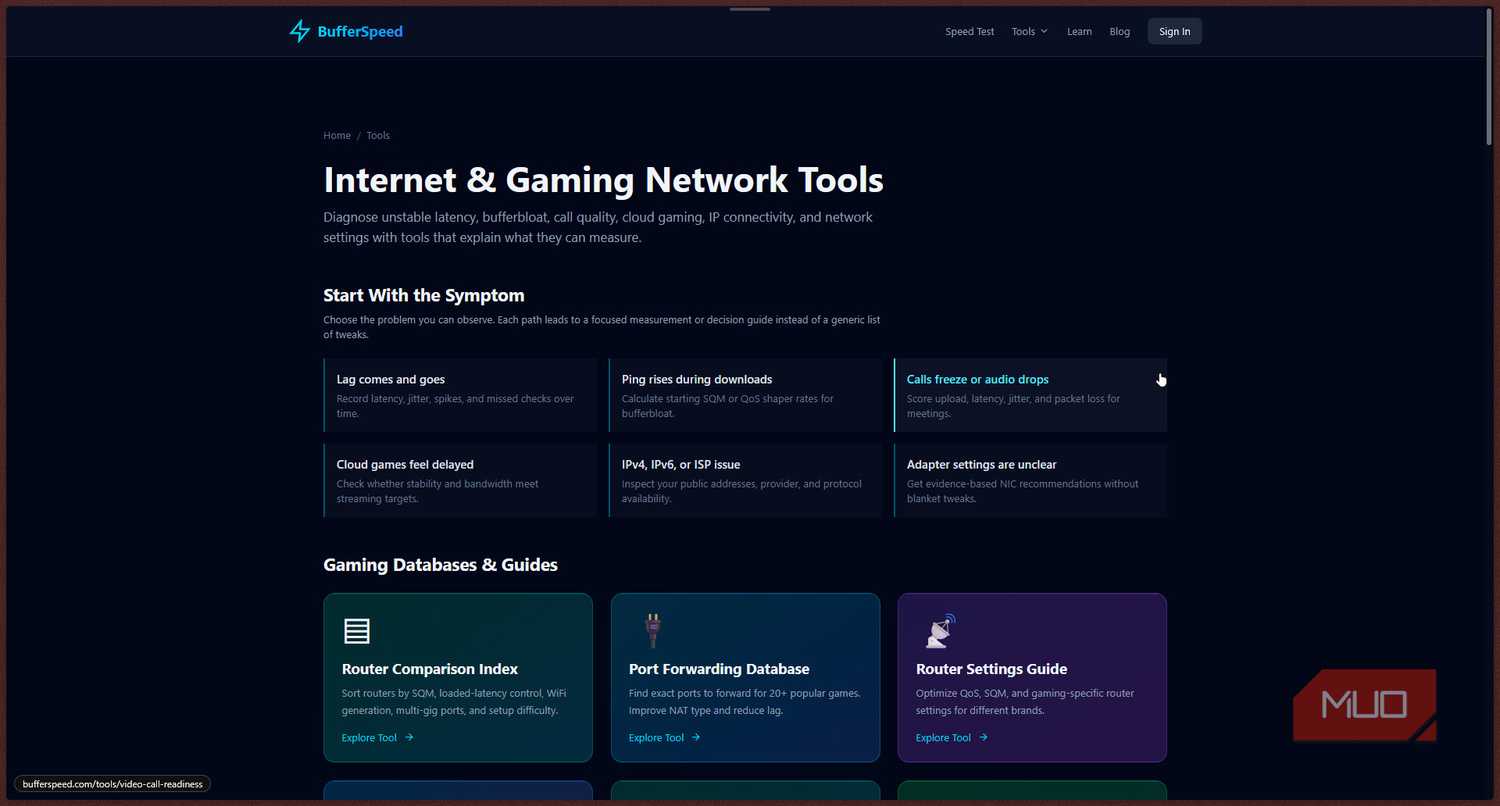Screen dimensions: 1500x806
Task: Click the Port Forwarding Database title
Action: [719, 669]
